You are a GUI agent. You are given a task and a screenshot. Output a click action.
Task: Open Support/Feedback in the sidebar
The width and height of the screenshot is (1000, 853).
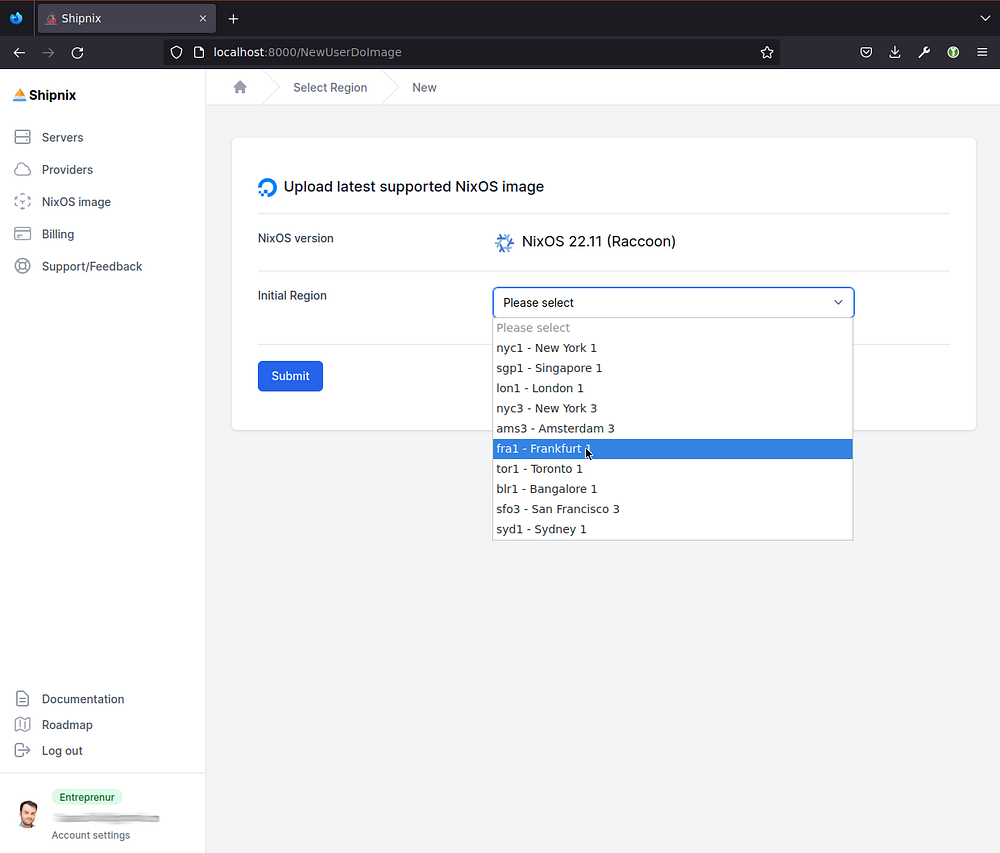[92, 266]
